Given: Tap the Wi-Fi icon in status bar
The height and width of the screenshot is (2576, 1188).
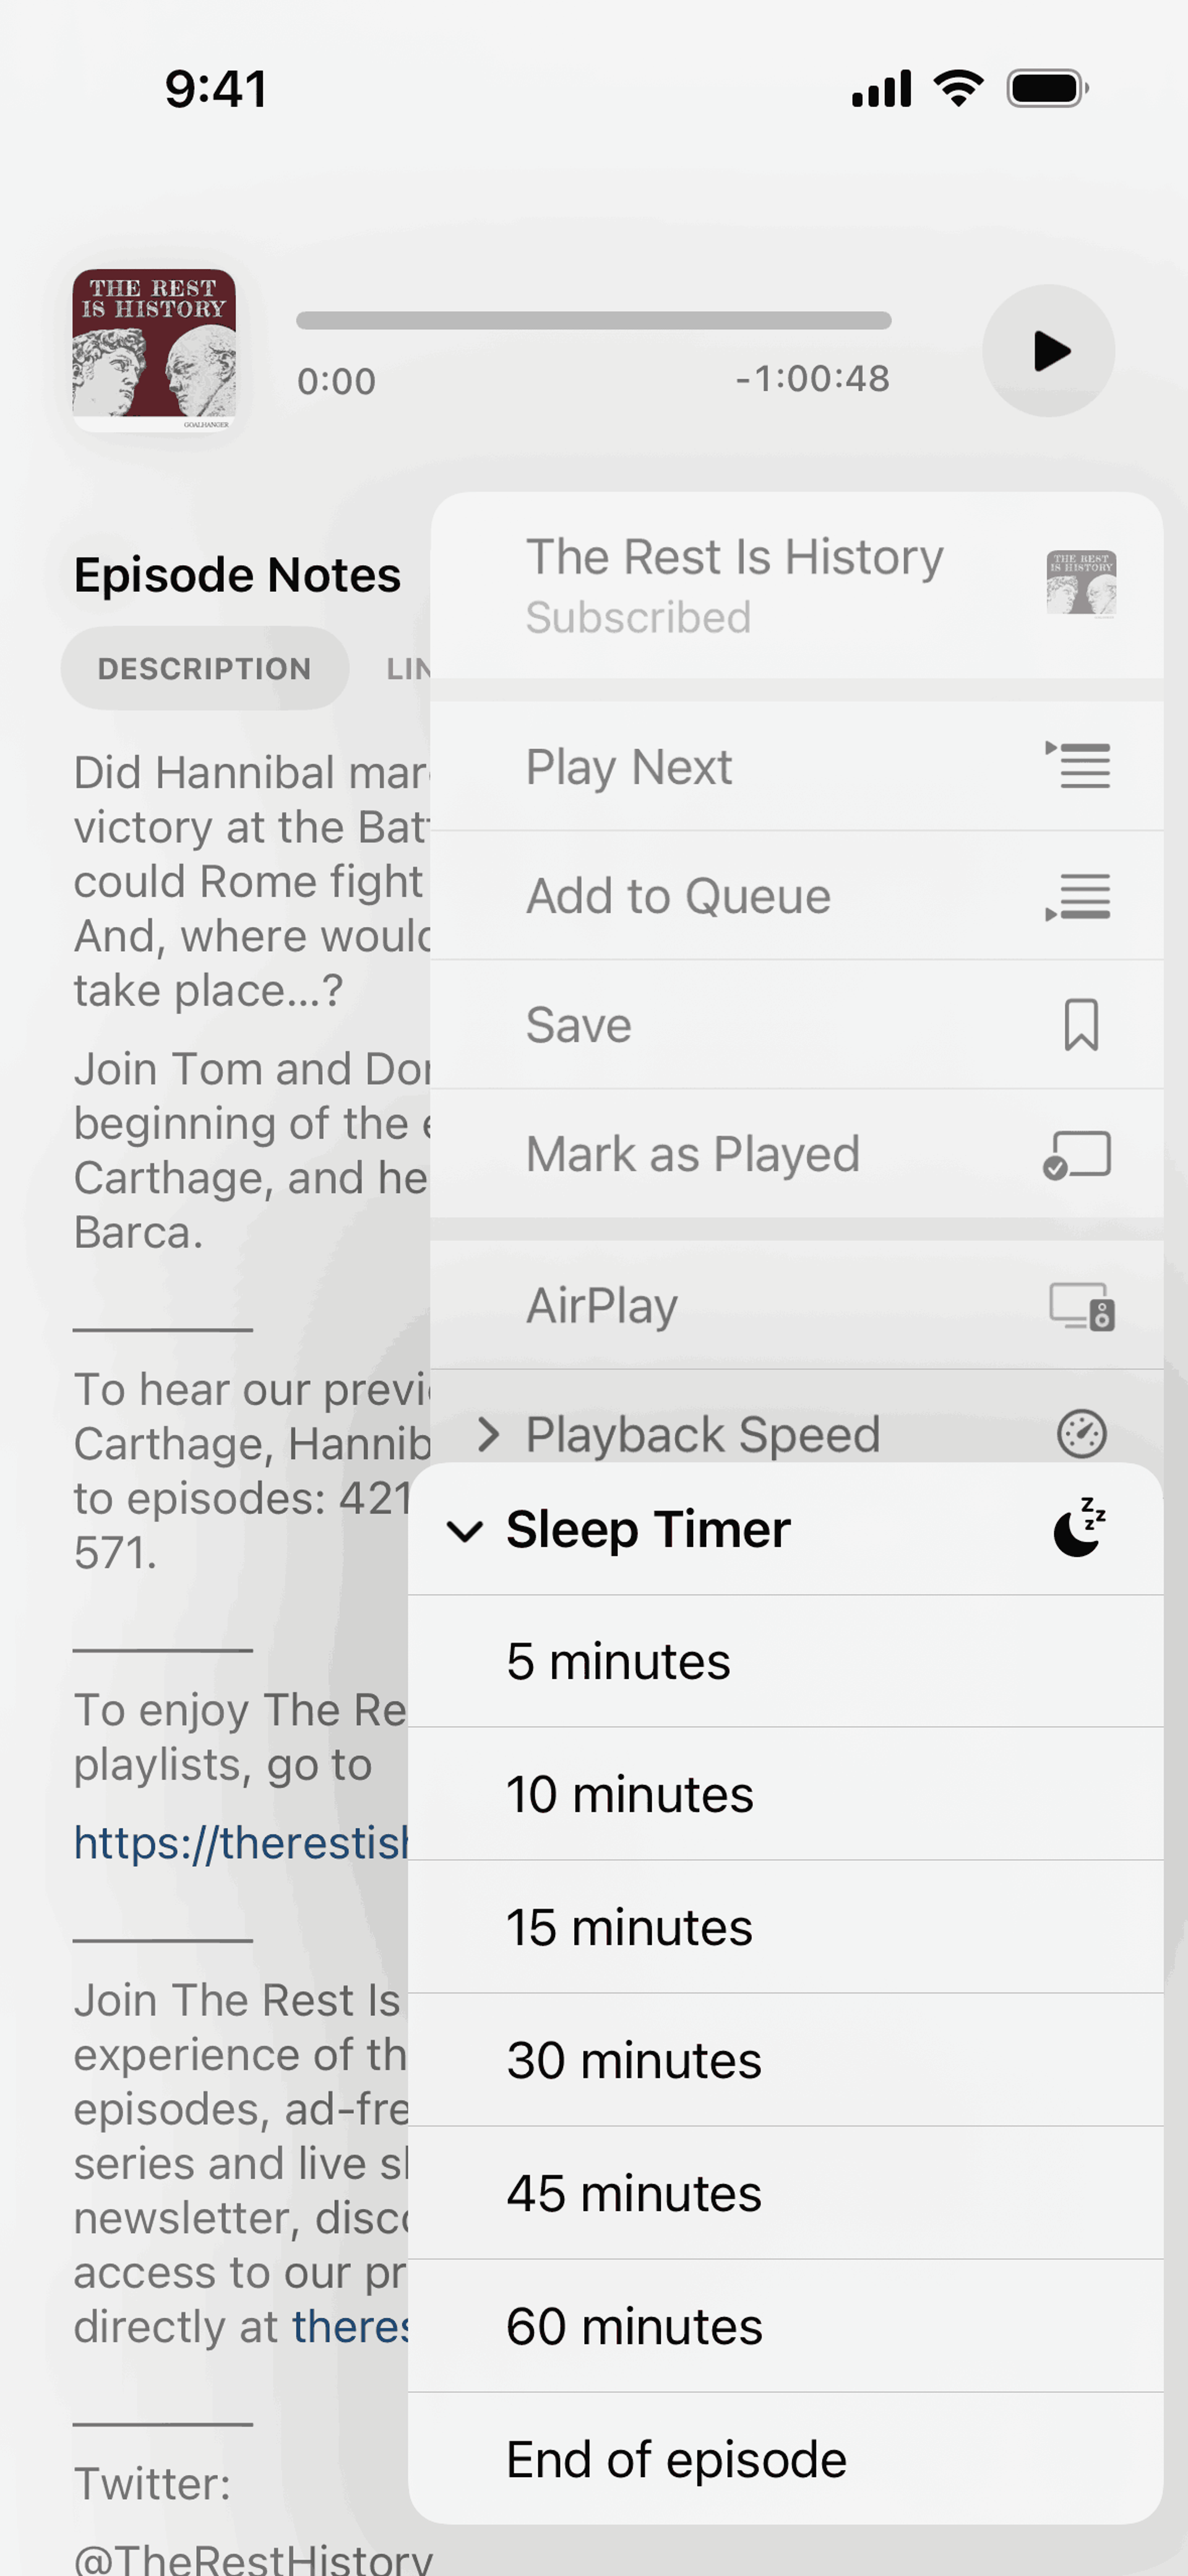Looking at the screenshot, I should click(958, 88).
